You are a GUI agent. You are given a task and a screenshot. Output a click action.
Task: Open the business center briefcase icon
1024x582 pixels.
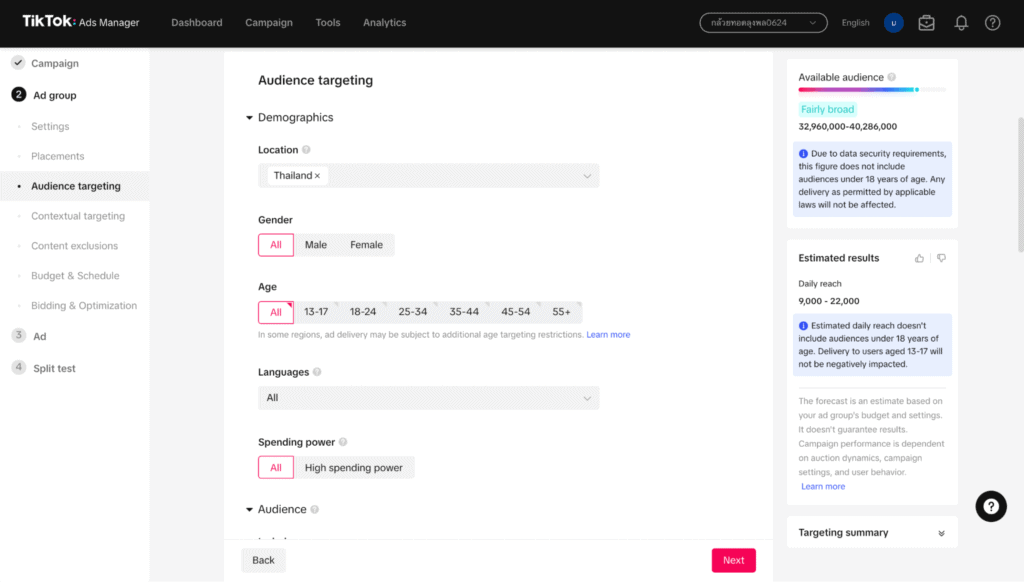click(926, 23)
